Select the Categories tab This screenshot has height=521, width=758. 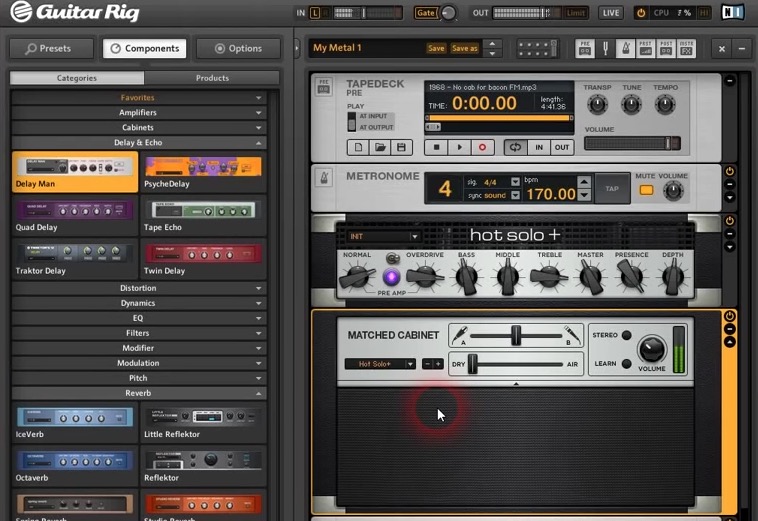point(77,78)
